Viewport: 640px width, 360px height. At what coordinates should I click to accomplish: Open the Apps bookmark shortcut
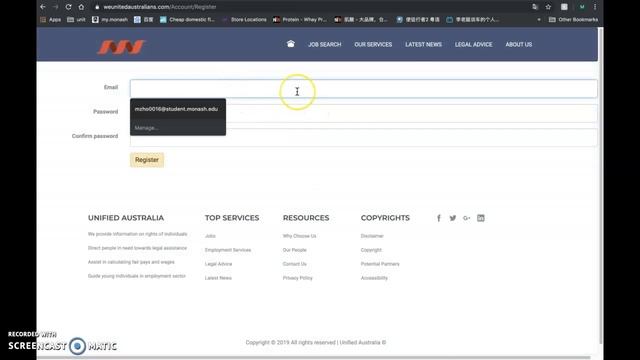coord(50,20)
